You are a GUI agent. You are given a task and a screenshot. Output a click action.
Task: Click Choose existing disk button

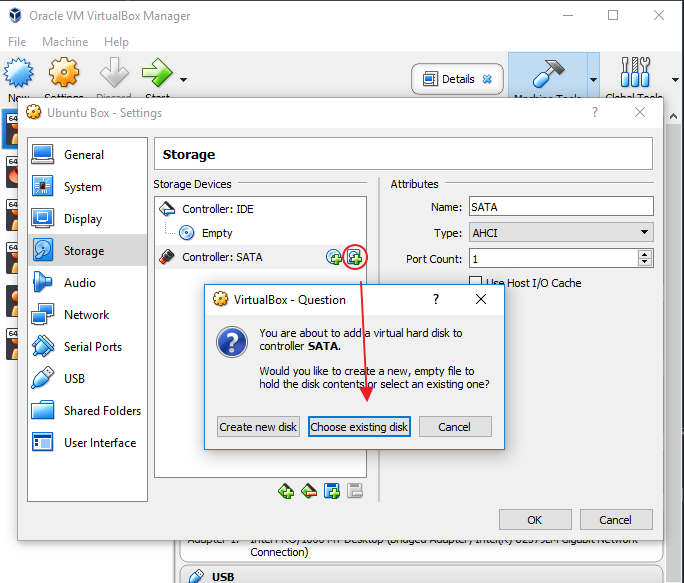coord(359,426)
